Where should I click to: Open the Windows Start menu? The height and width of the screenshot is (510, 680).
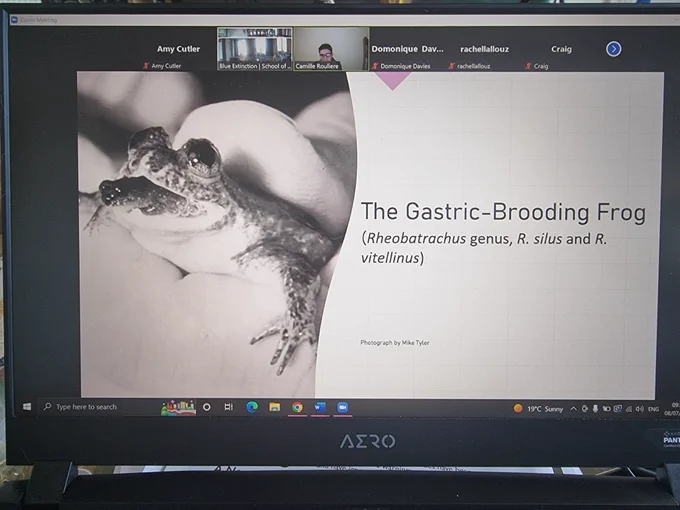coord(27,407)
